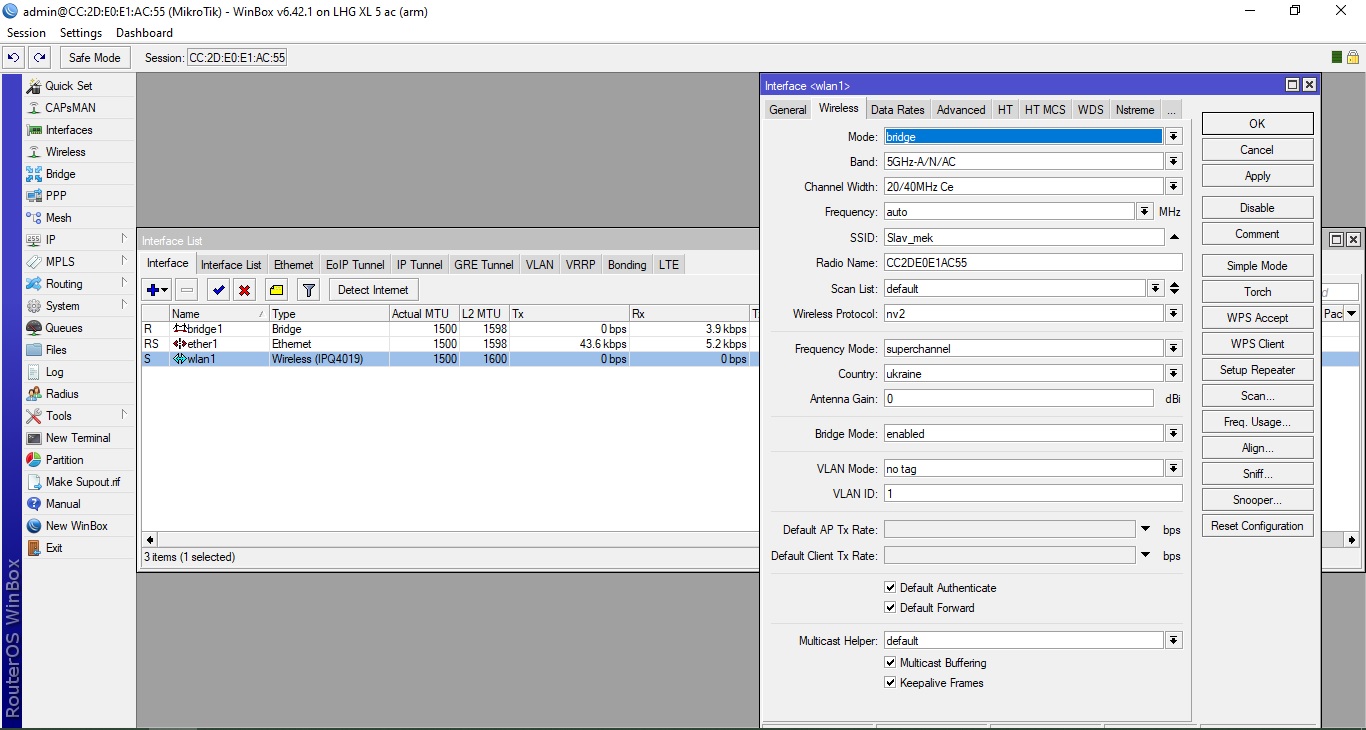Click Reset Configuration button

pyautogui.click(x=1257, y=526)
